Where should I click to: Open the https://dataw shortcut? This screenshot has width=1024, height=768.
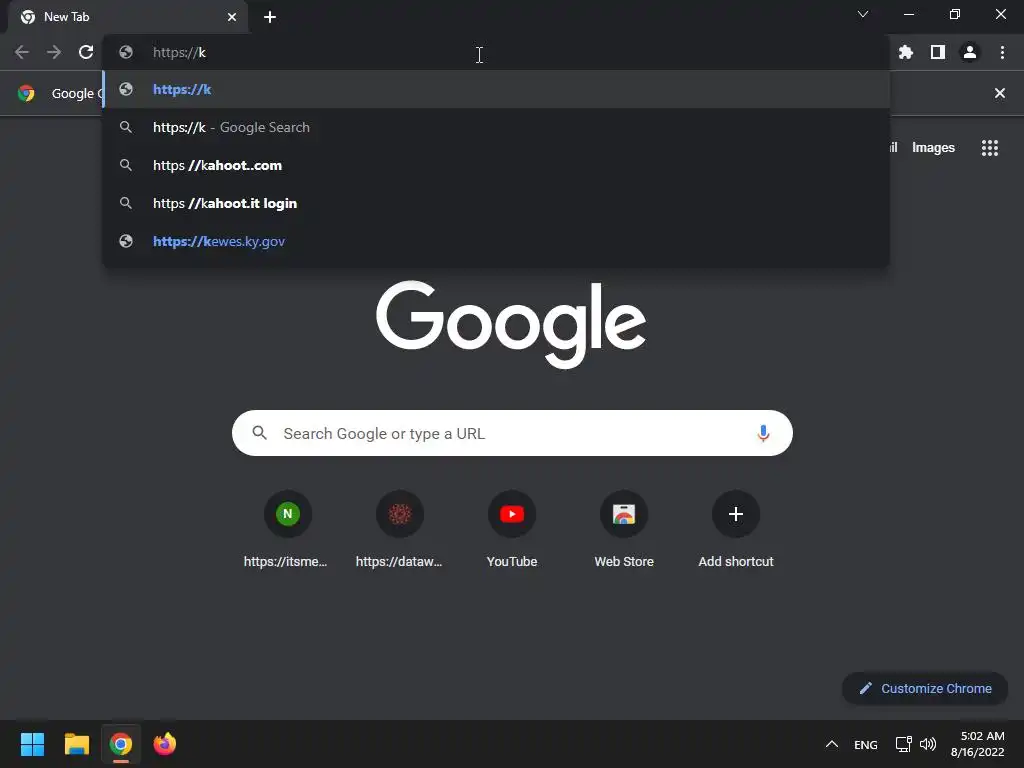click(x=400, y=529)
